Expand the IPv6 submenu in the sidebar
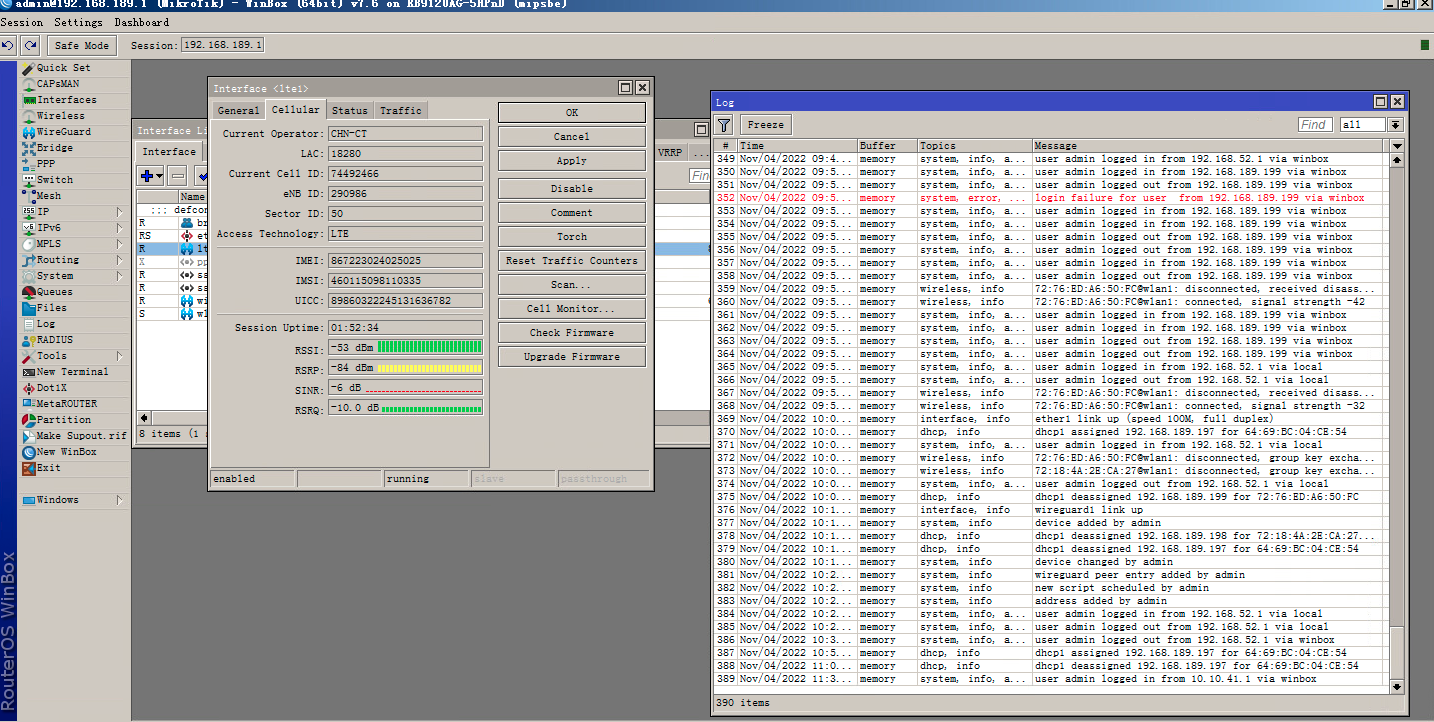 pyautogui.click(x=120, y=228)
